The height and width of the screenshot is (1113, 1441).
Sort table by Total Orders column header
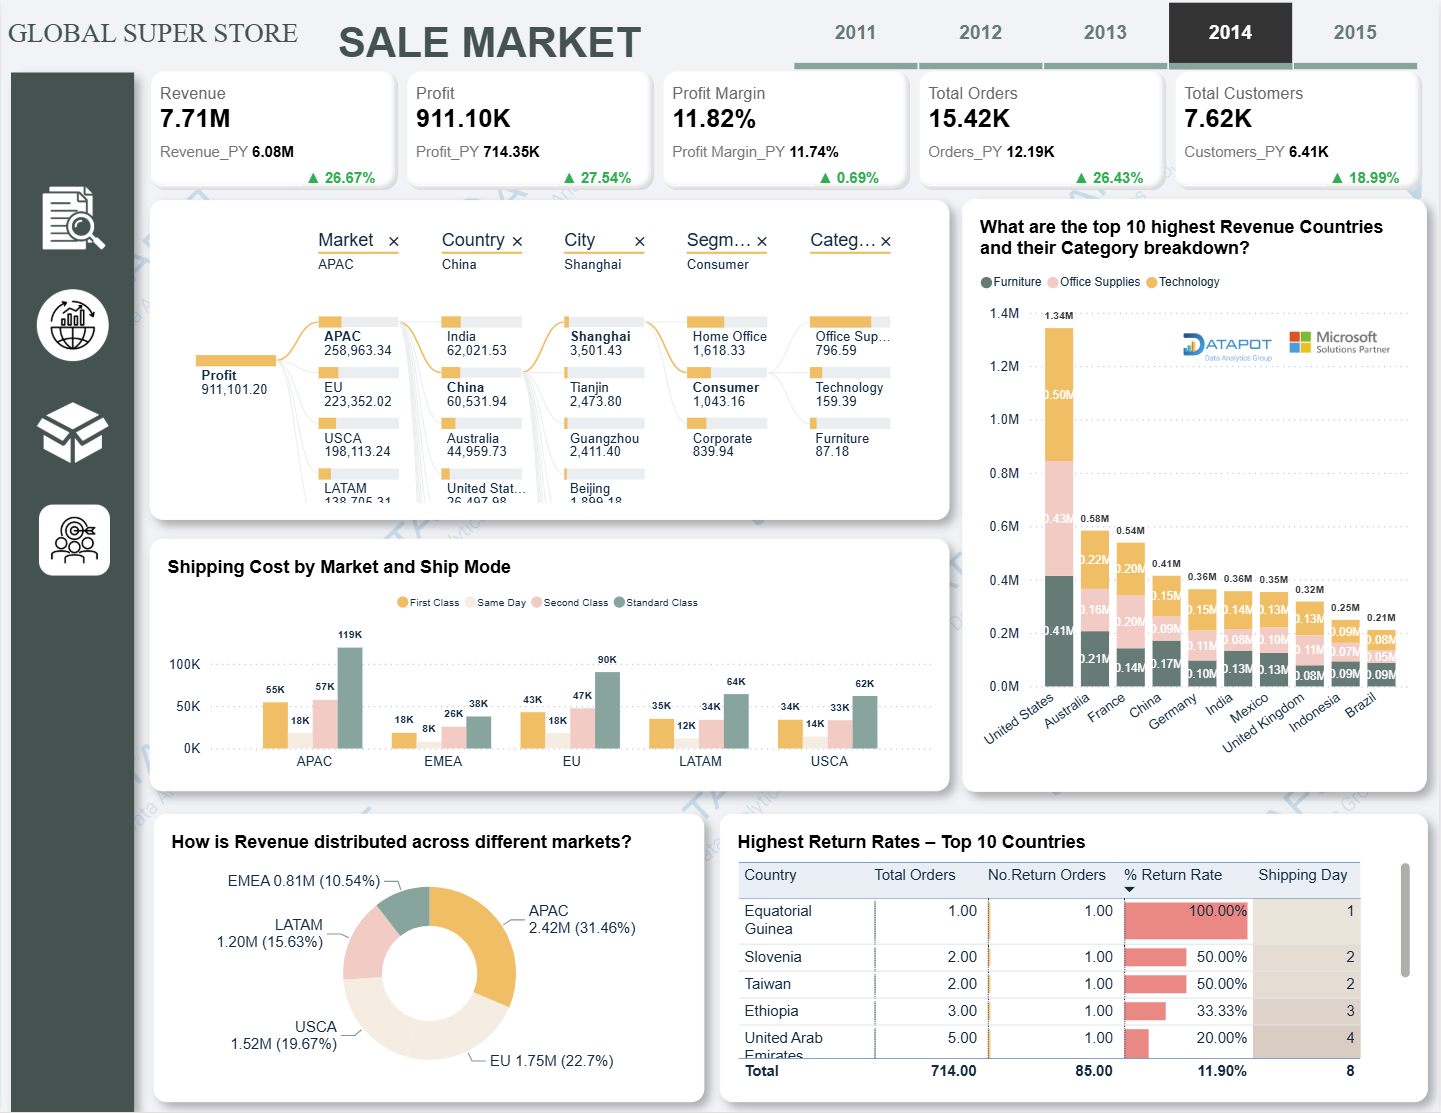(x=914, y=875)
